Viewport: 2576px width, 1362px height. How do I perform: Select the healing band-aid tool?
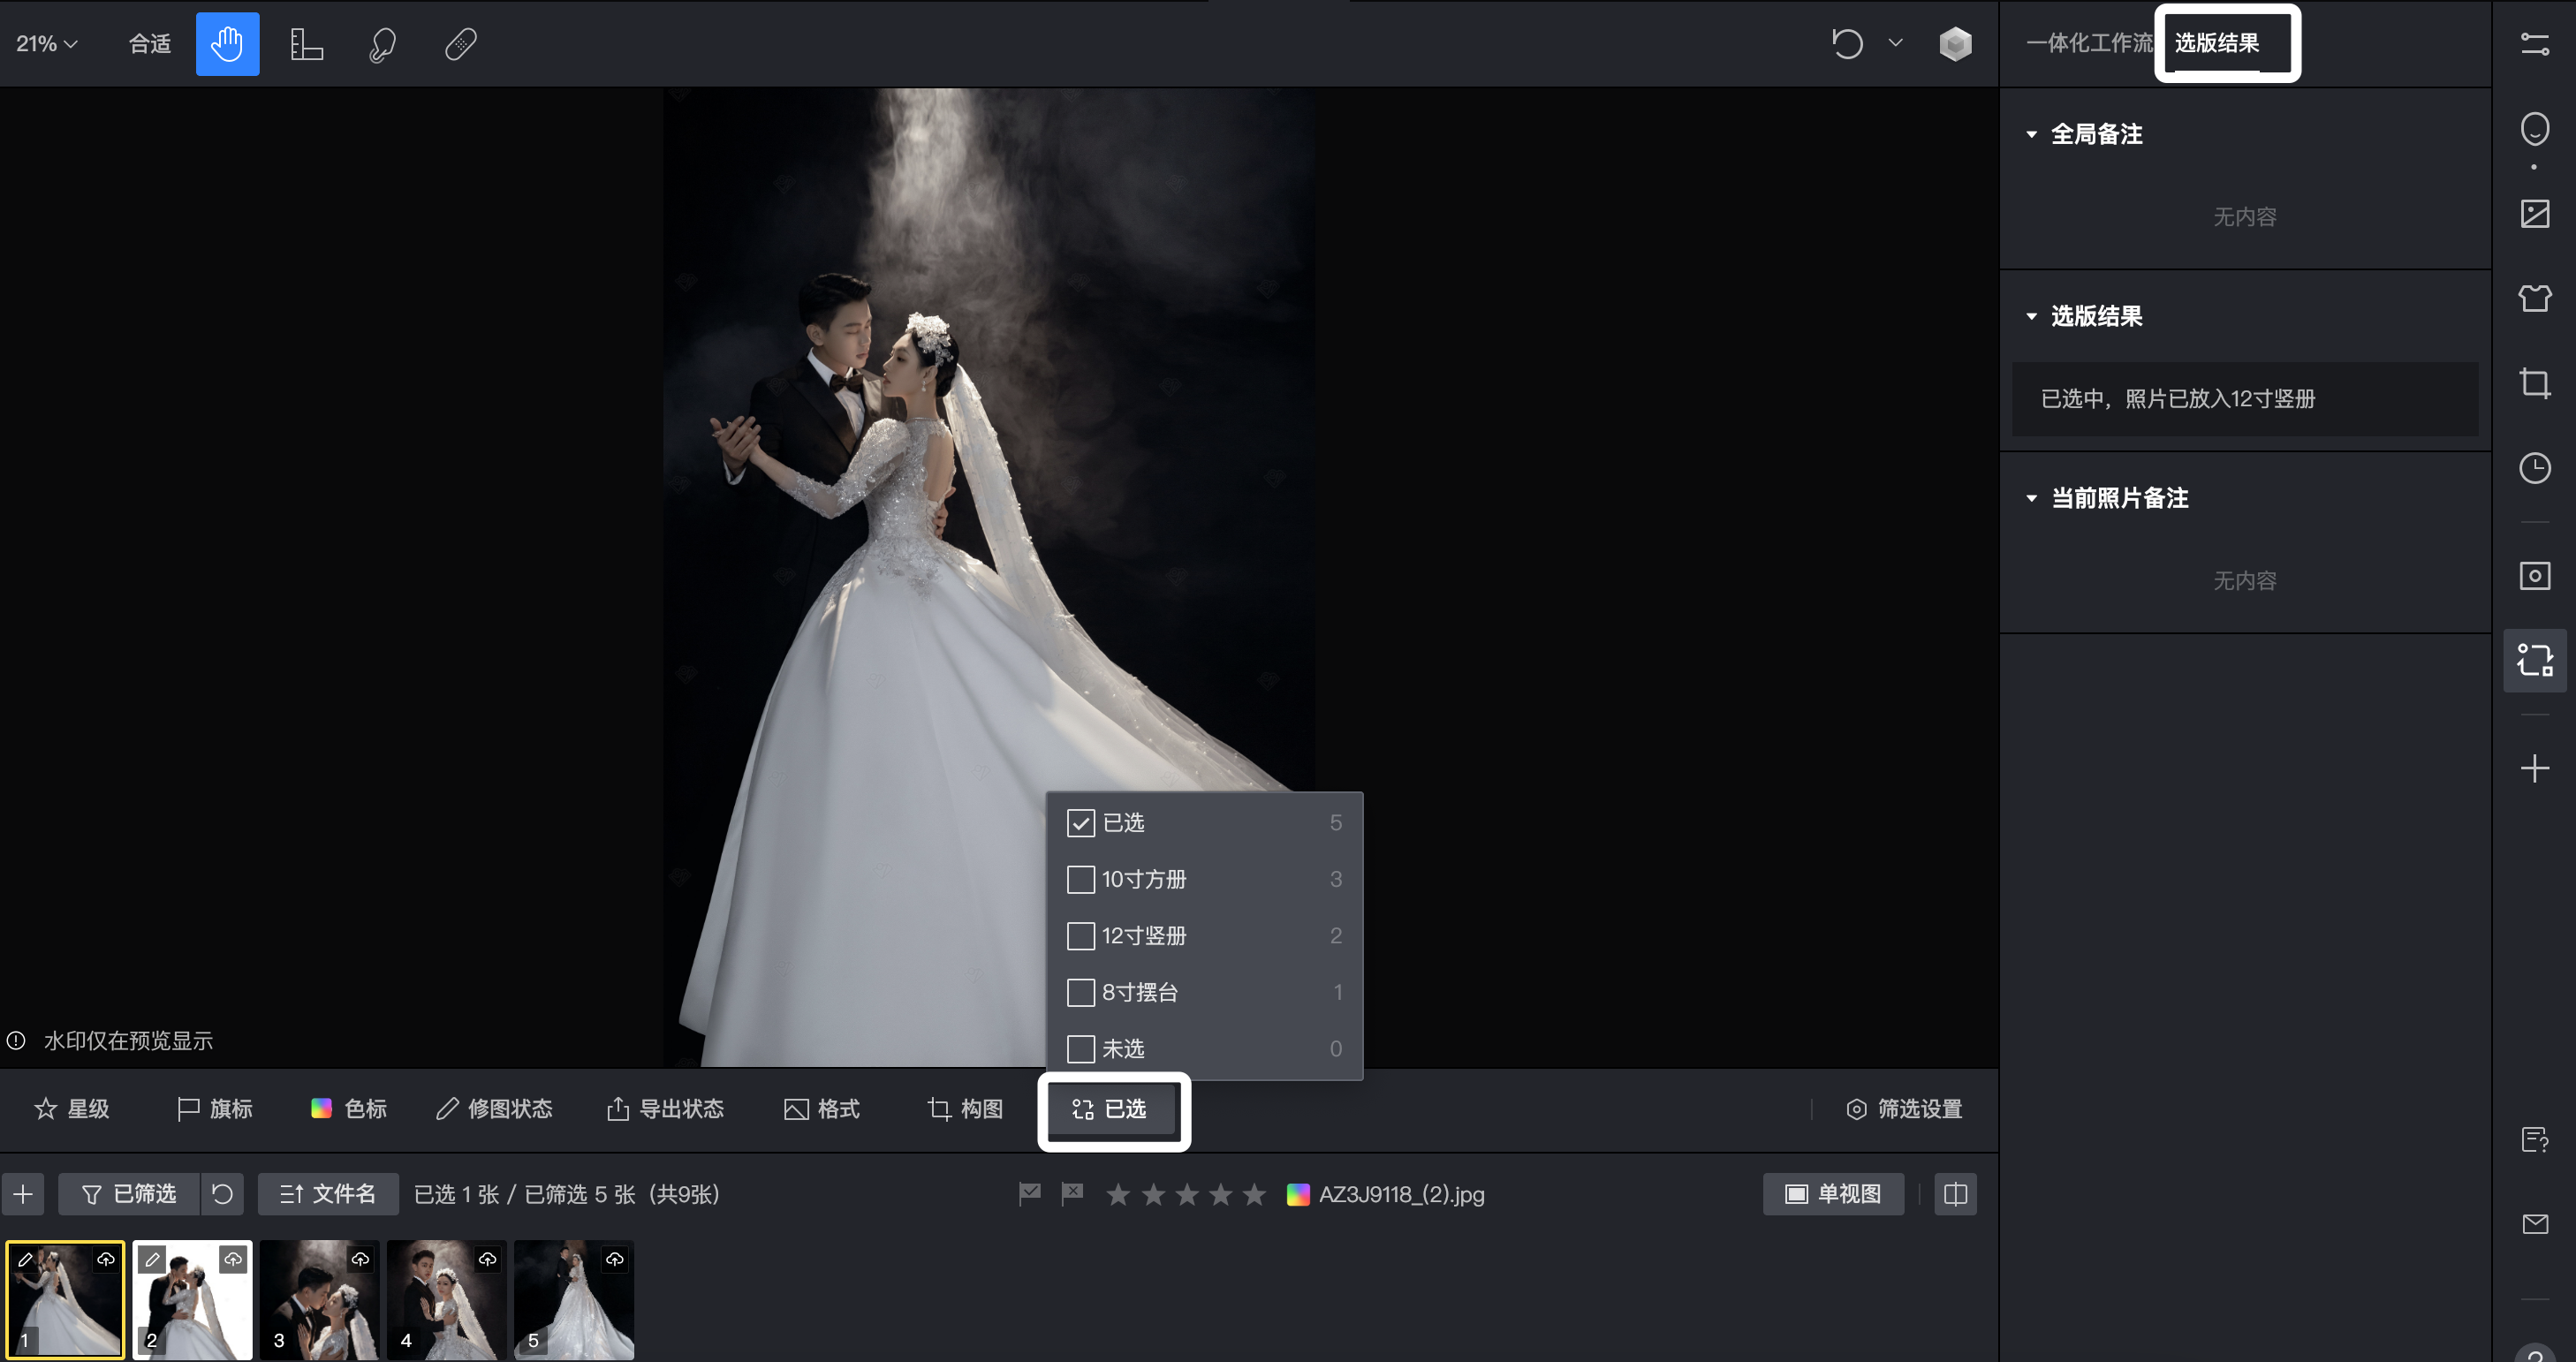point(460,43)
